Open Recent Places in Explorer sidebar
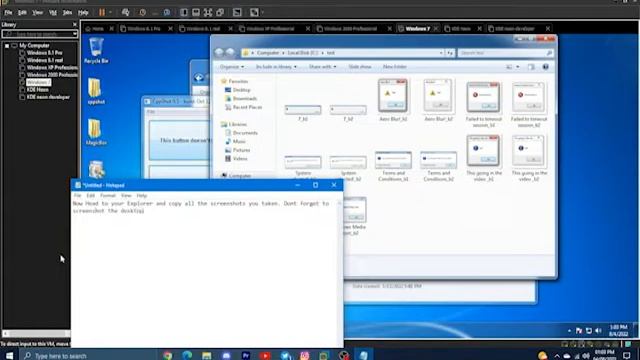 pyautogui.click(x=247, y=107)
